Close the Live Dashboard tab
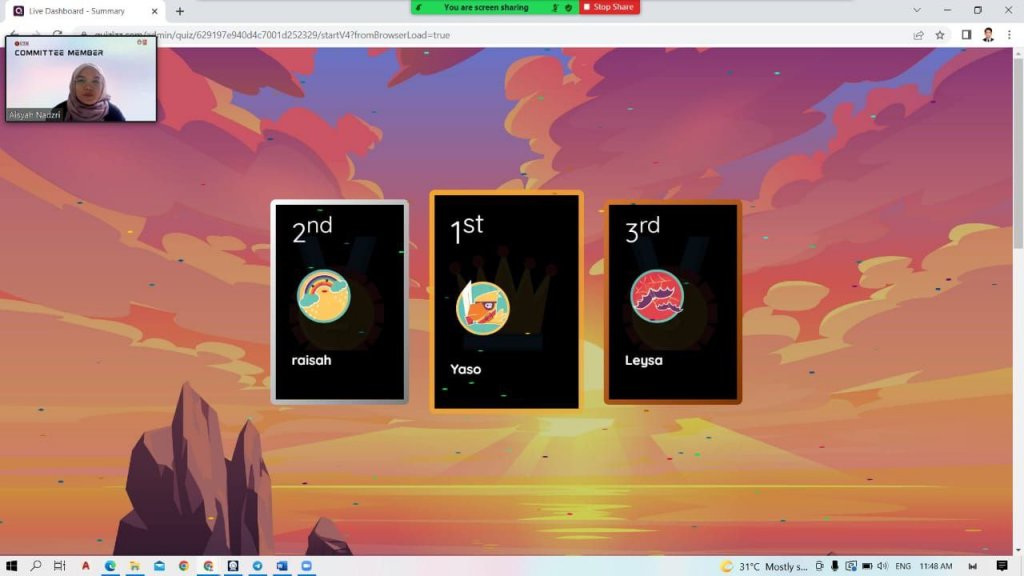 (153, 11)
